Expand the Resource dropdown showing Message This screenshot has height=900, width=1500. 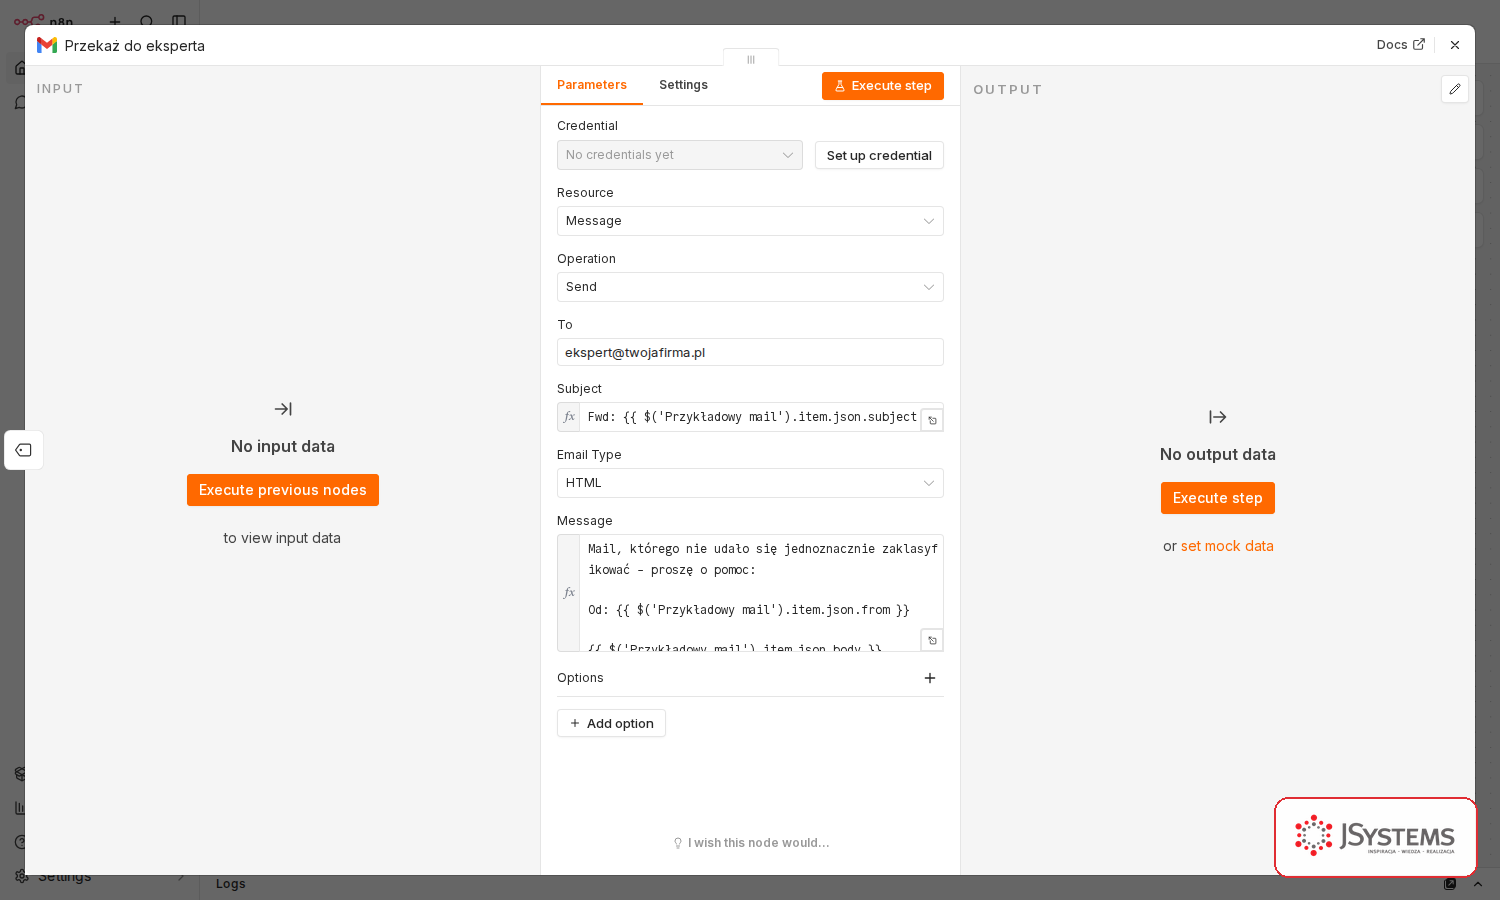pyautogui.click(x=750, y=221)
